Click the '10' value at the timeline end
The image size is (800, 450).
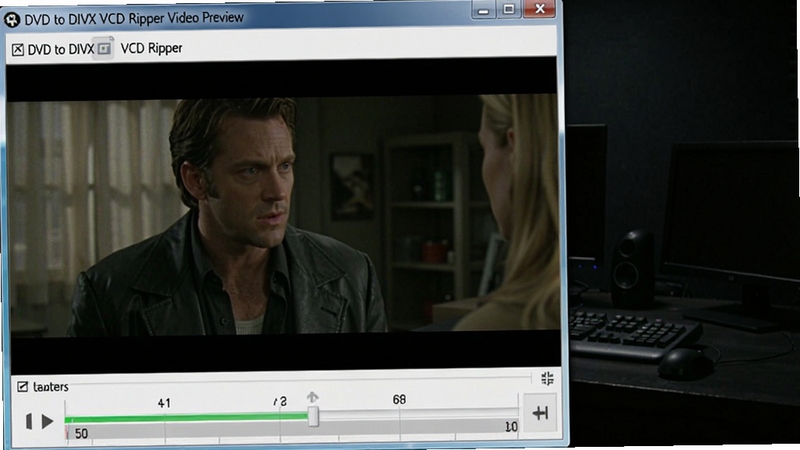point(511,427)
